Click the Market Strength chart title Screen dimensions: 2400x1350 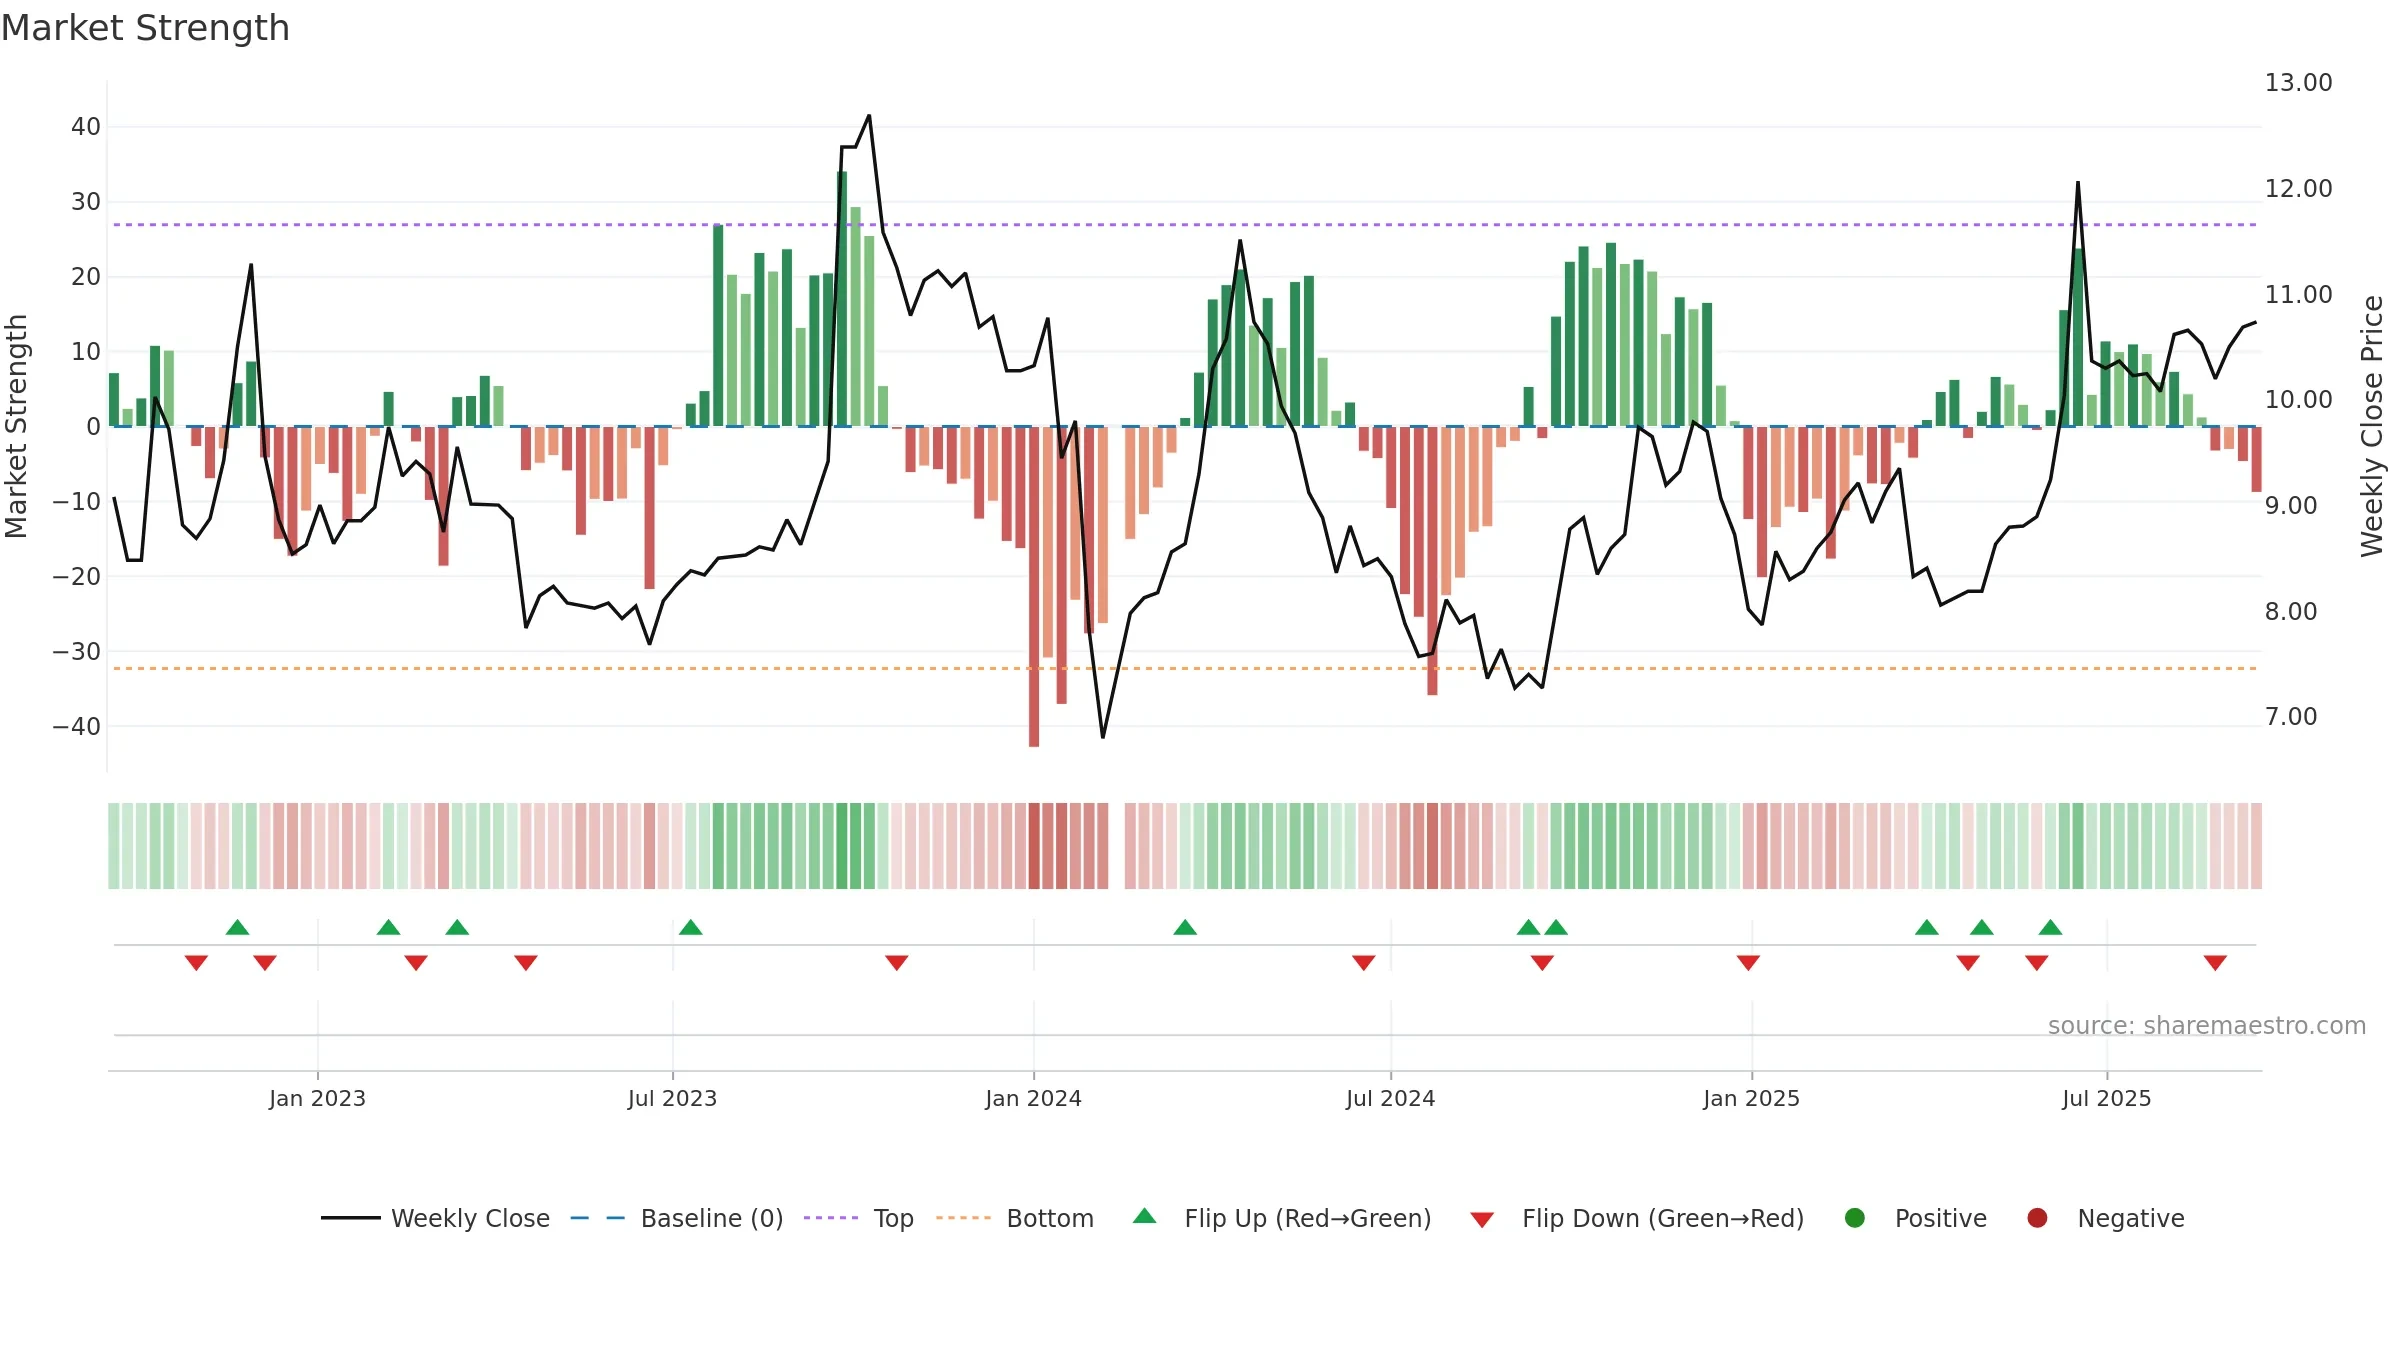[x=145, y=28]
